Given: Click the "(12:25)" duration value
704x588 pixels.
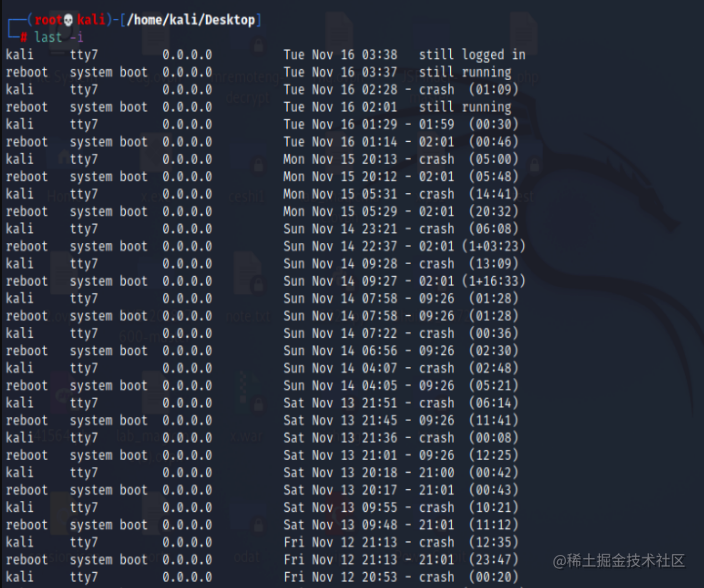Looking at the screenshot, I should click(493, 456).
